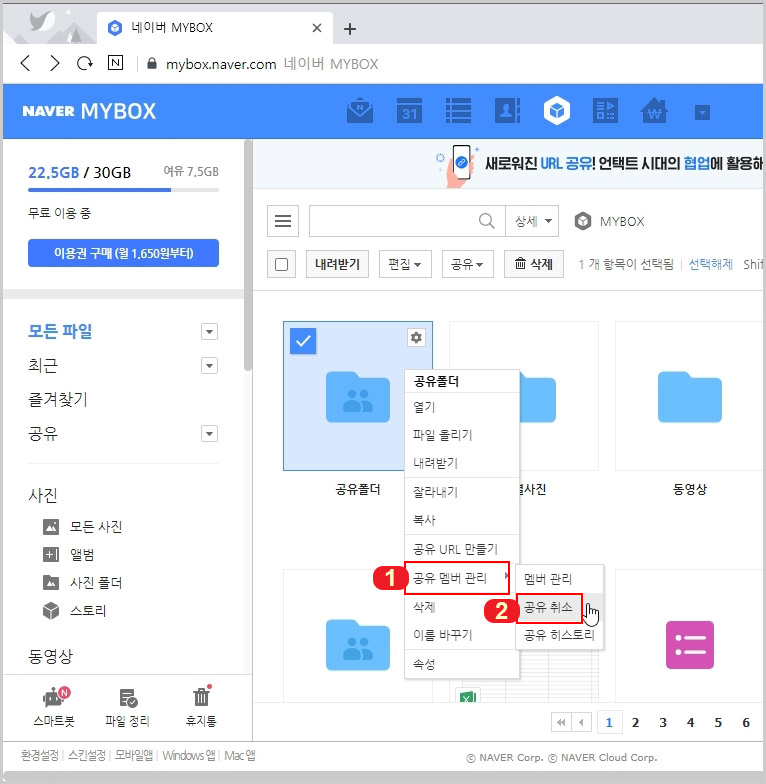Select 복사 in context menu
Image resolution: width=766 pixels, height=784 pixels.
(462, 520)
